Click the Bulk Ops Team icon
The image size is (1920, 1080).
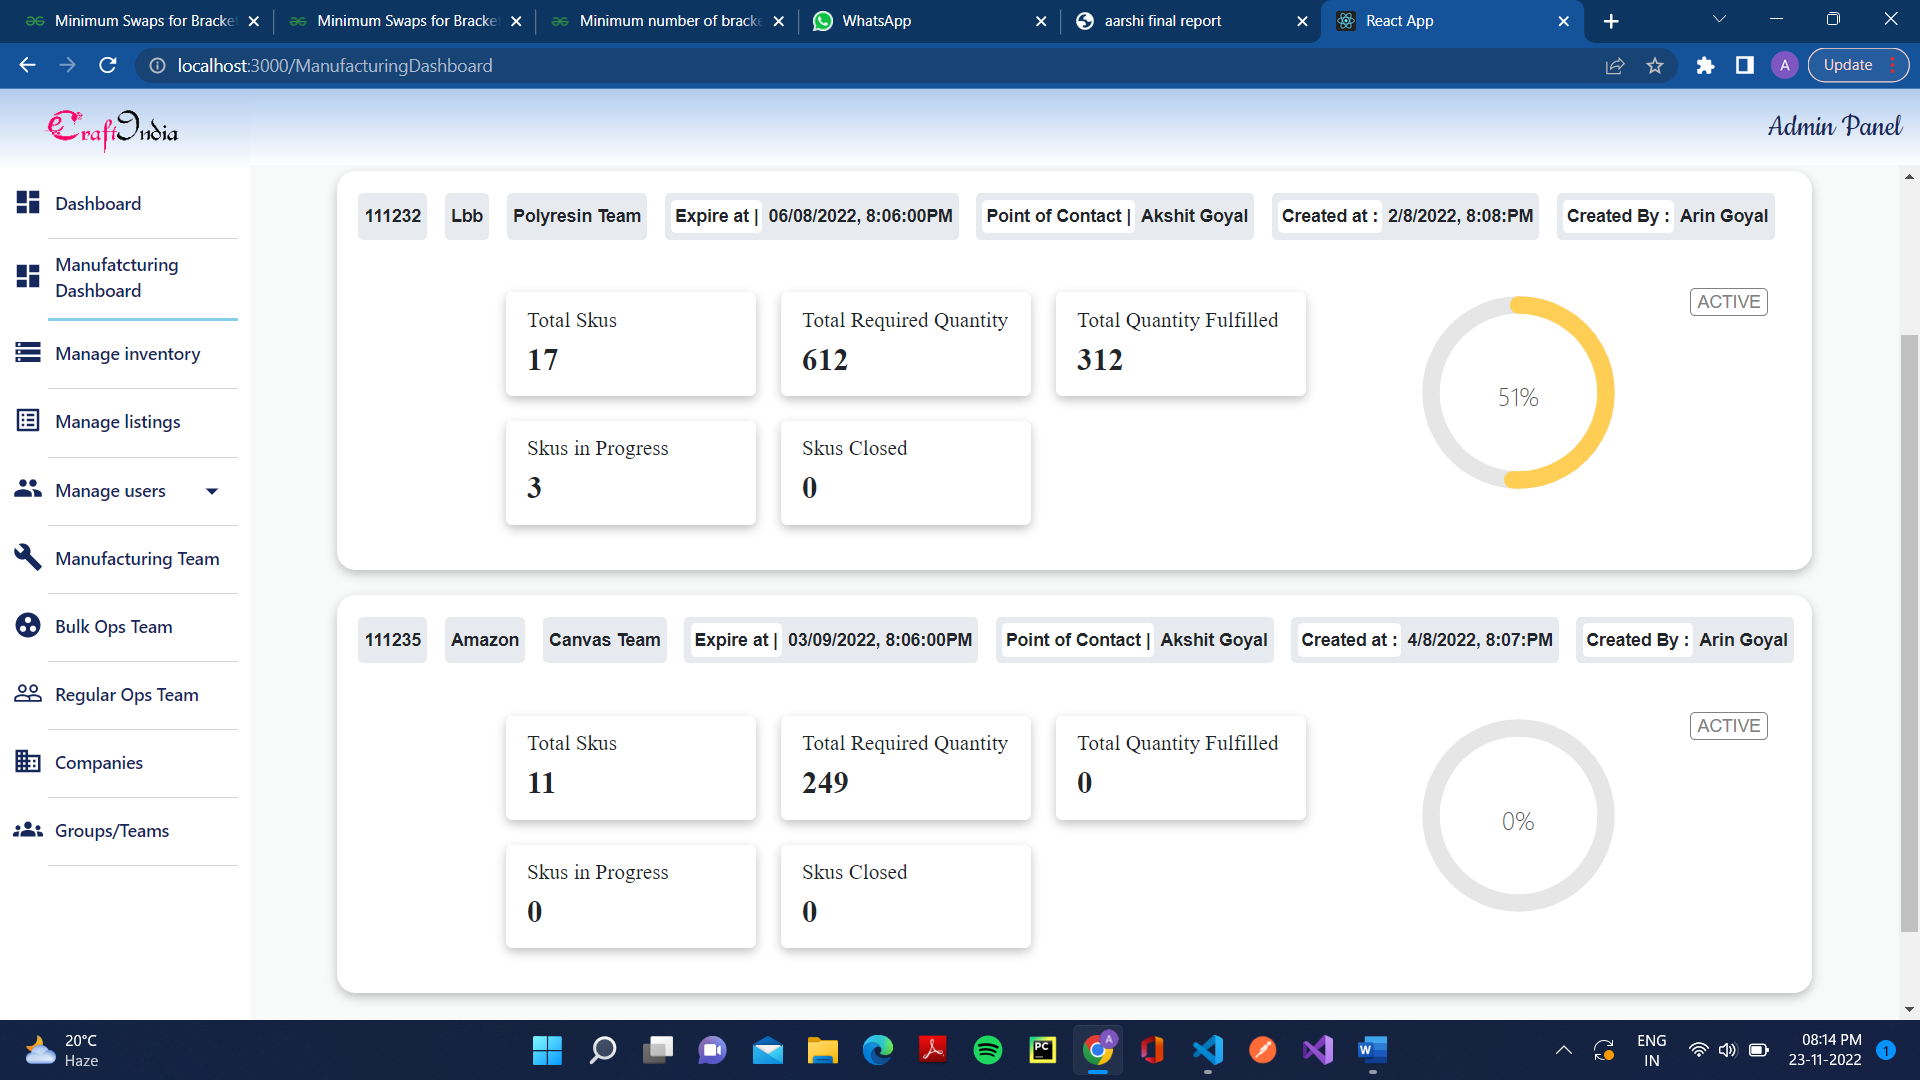(27, 626)
